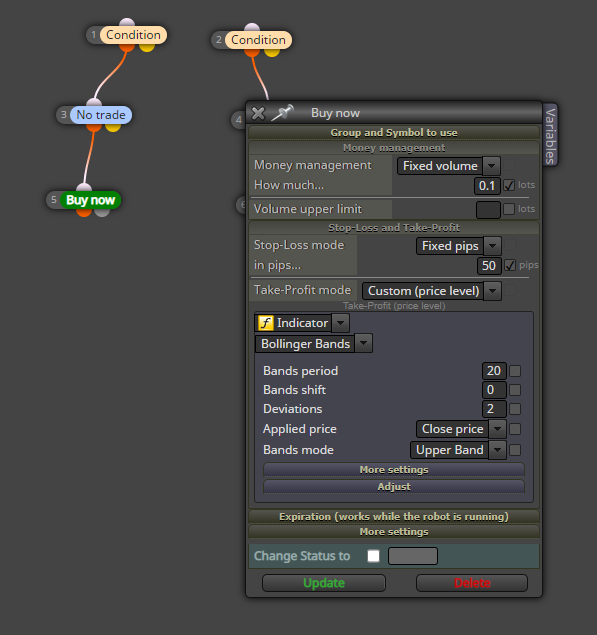Click the Indicator function icon
Viewport: 597px width, 635px height.
point(266,323)
